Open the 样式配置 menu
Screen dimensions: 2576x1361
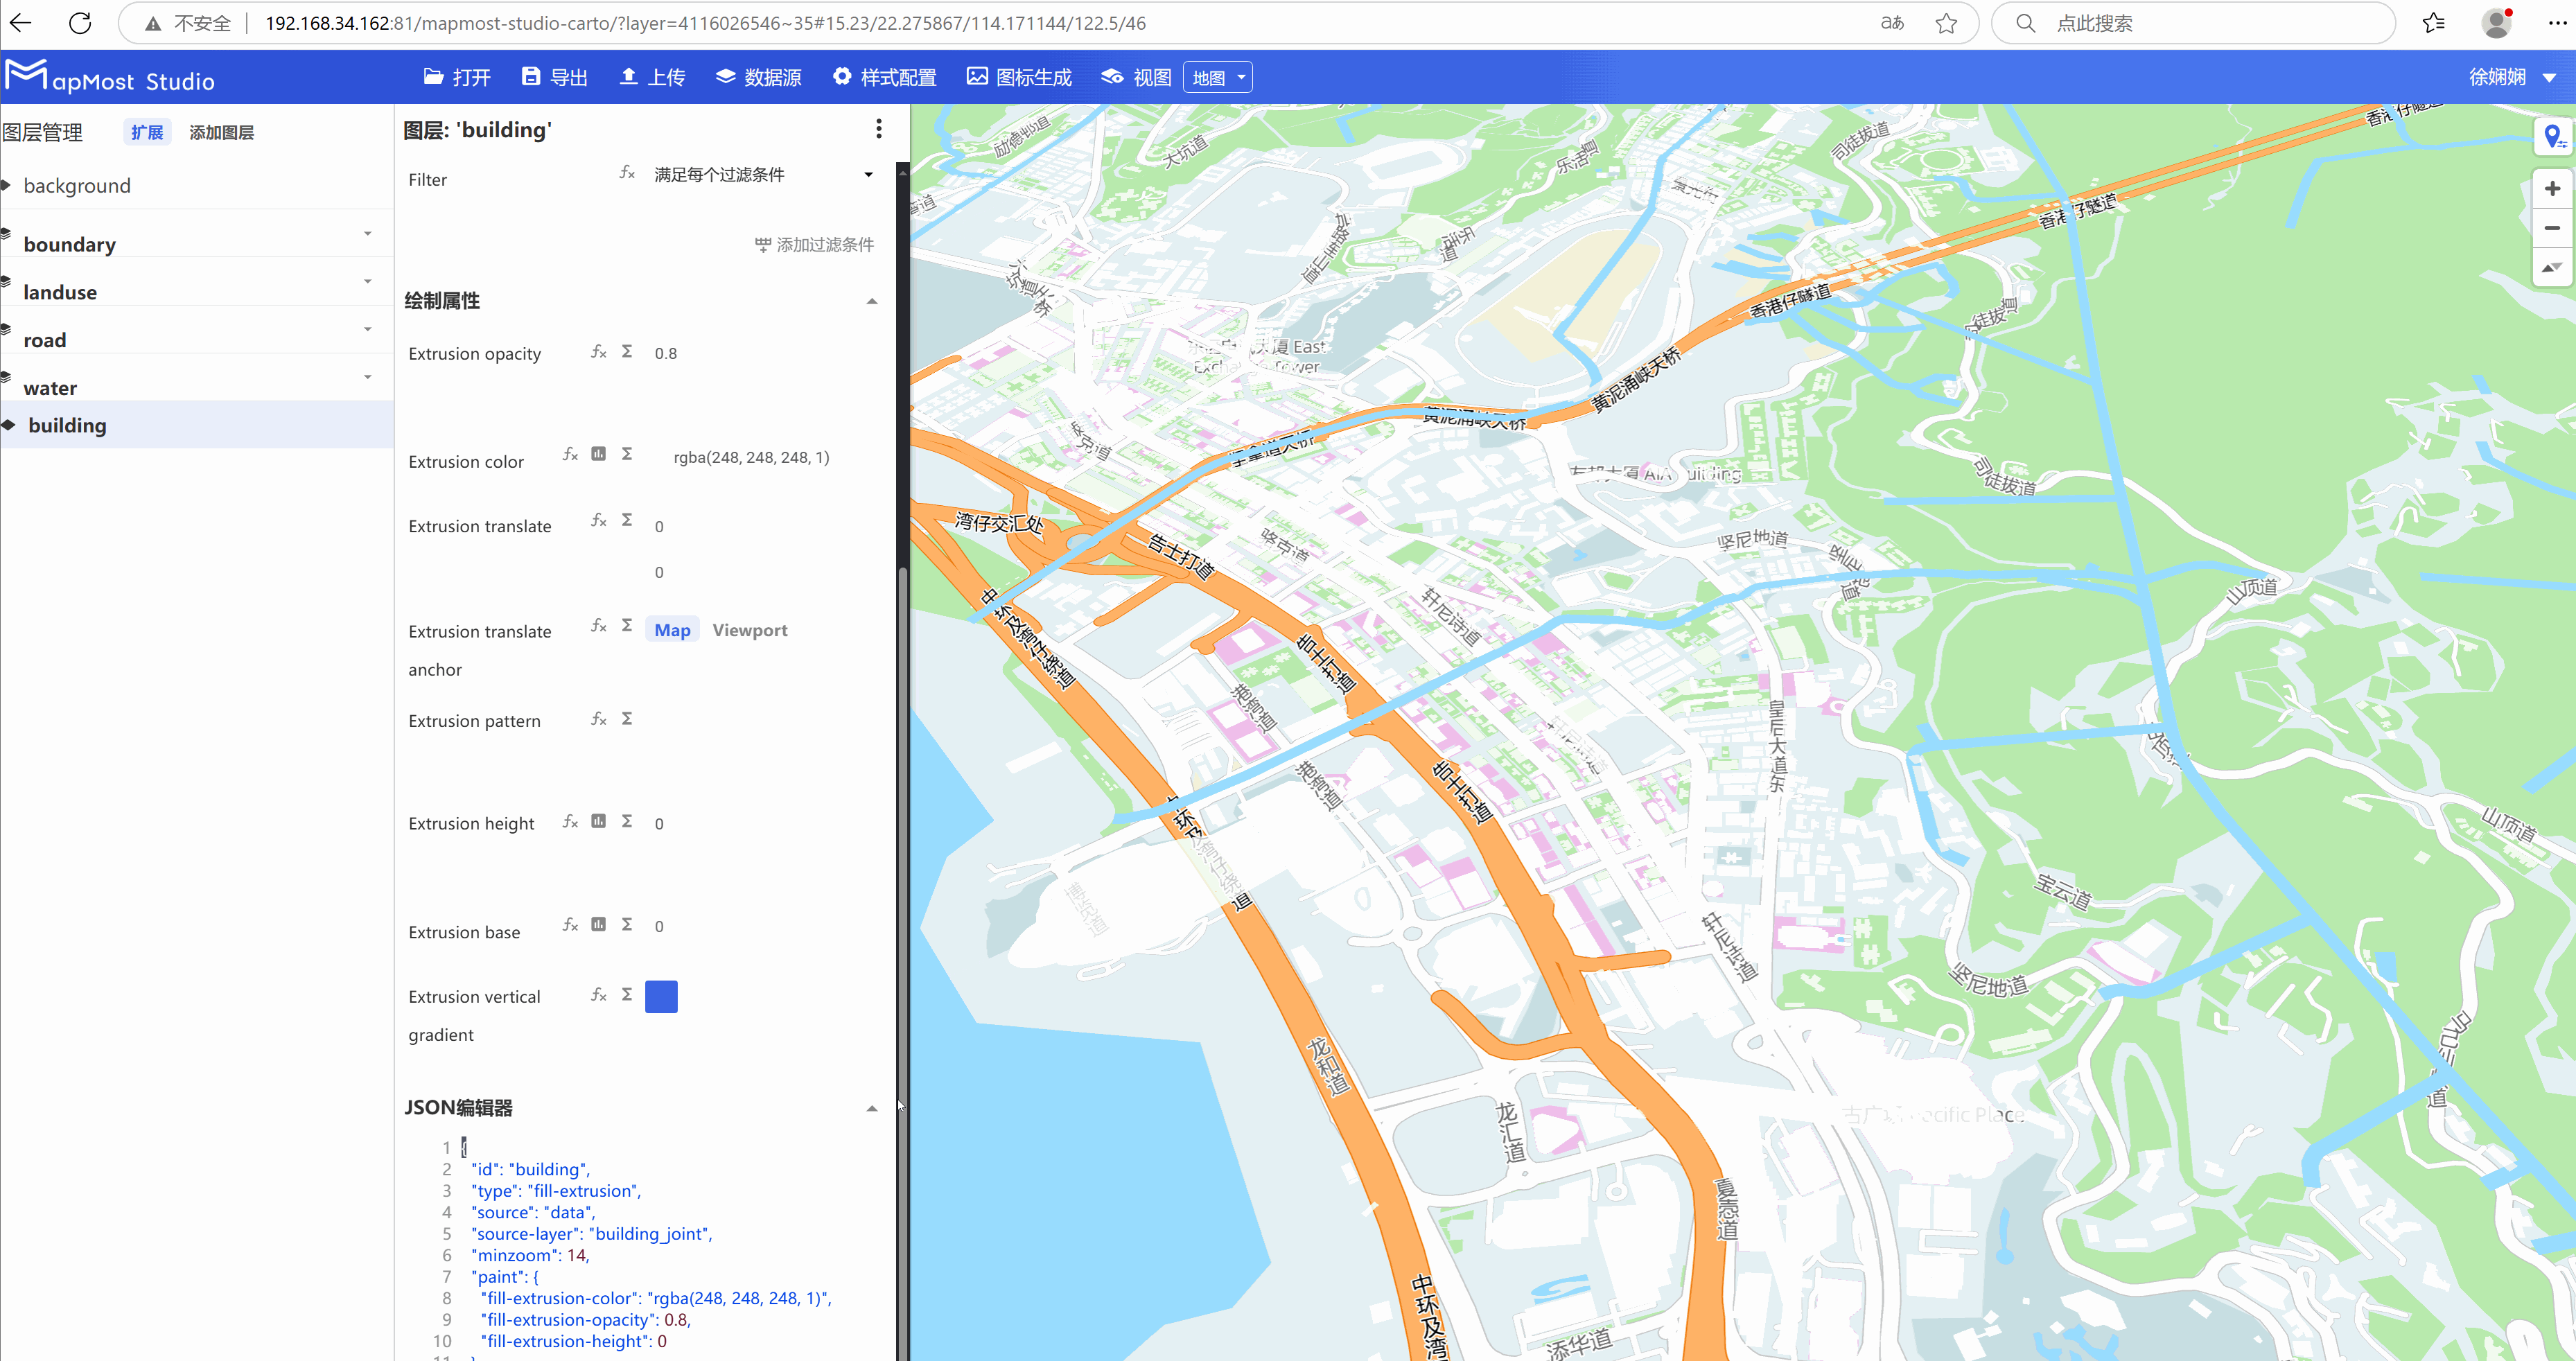click(x=885, y=77)
